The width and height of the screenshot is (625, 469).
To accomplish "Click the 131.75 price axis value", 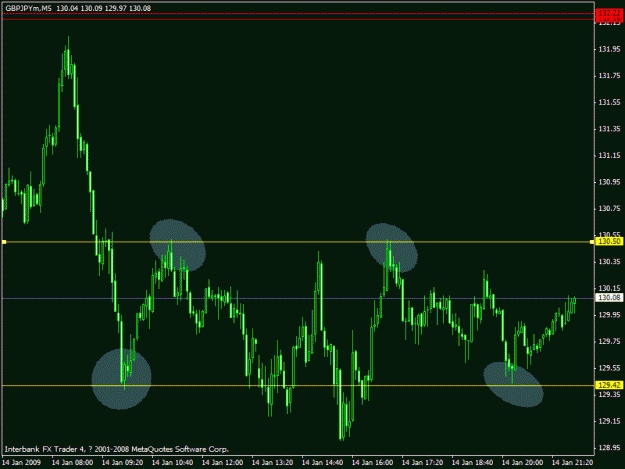I will [609, 76].
